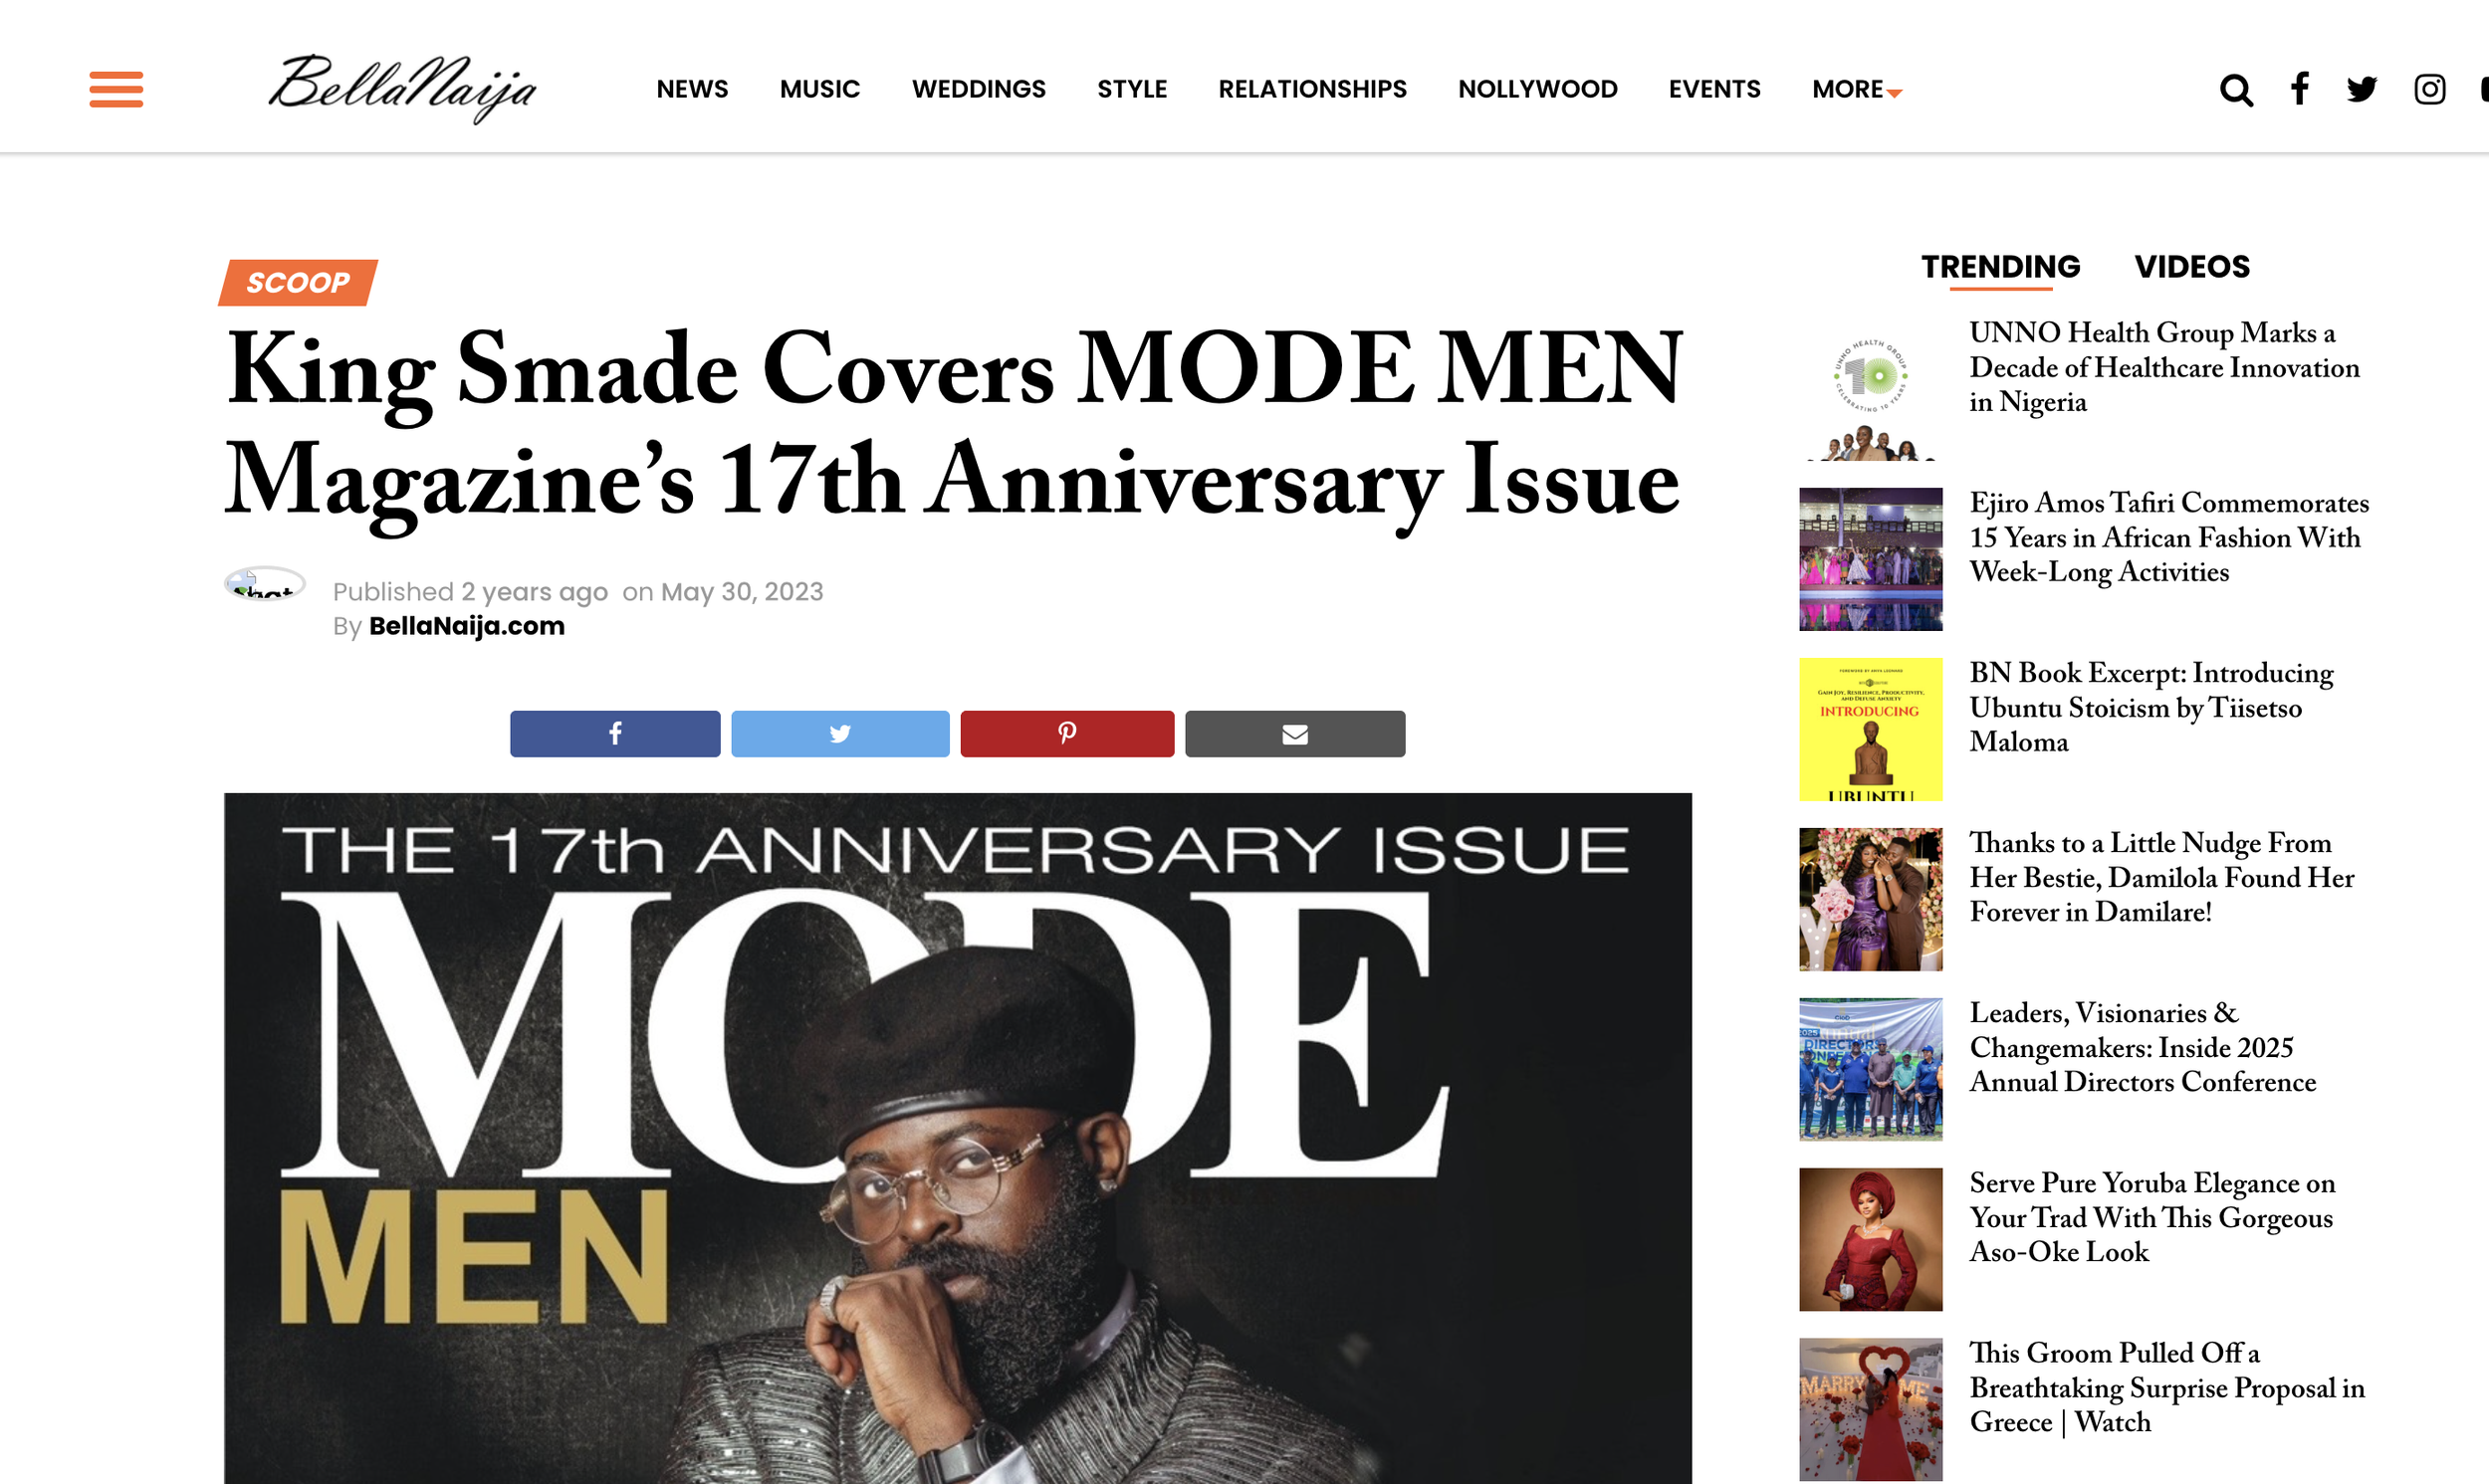Screen dimensions: 2489x1484
Task: Open the BellaNaija.com author link
Action: [x=466, y=626]
